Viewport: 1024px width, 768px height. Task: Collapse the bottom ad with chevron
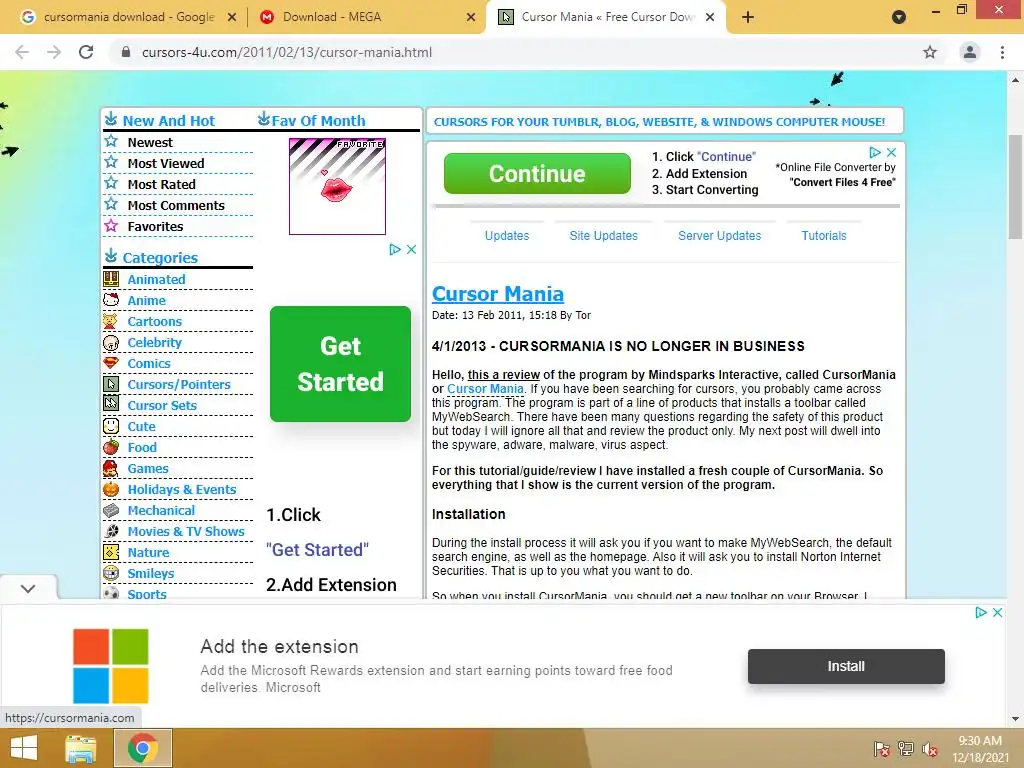tap(27, 588)
